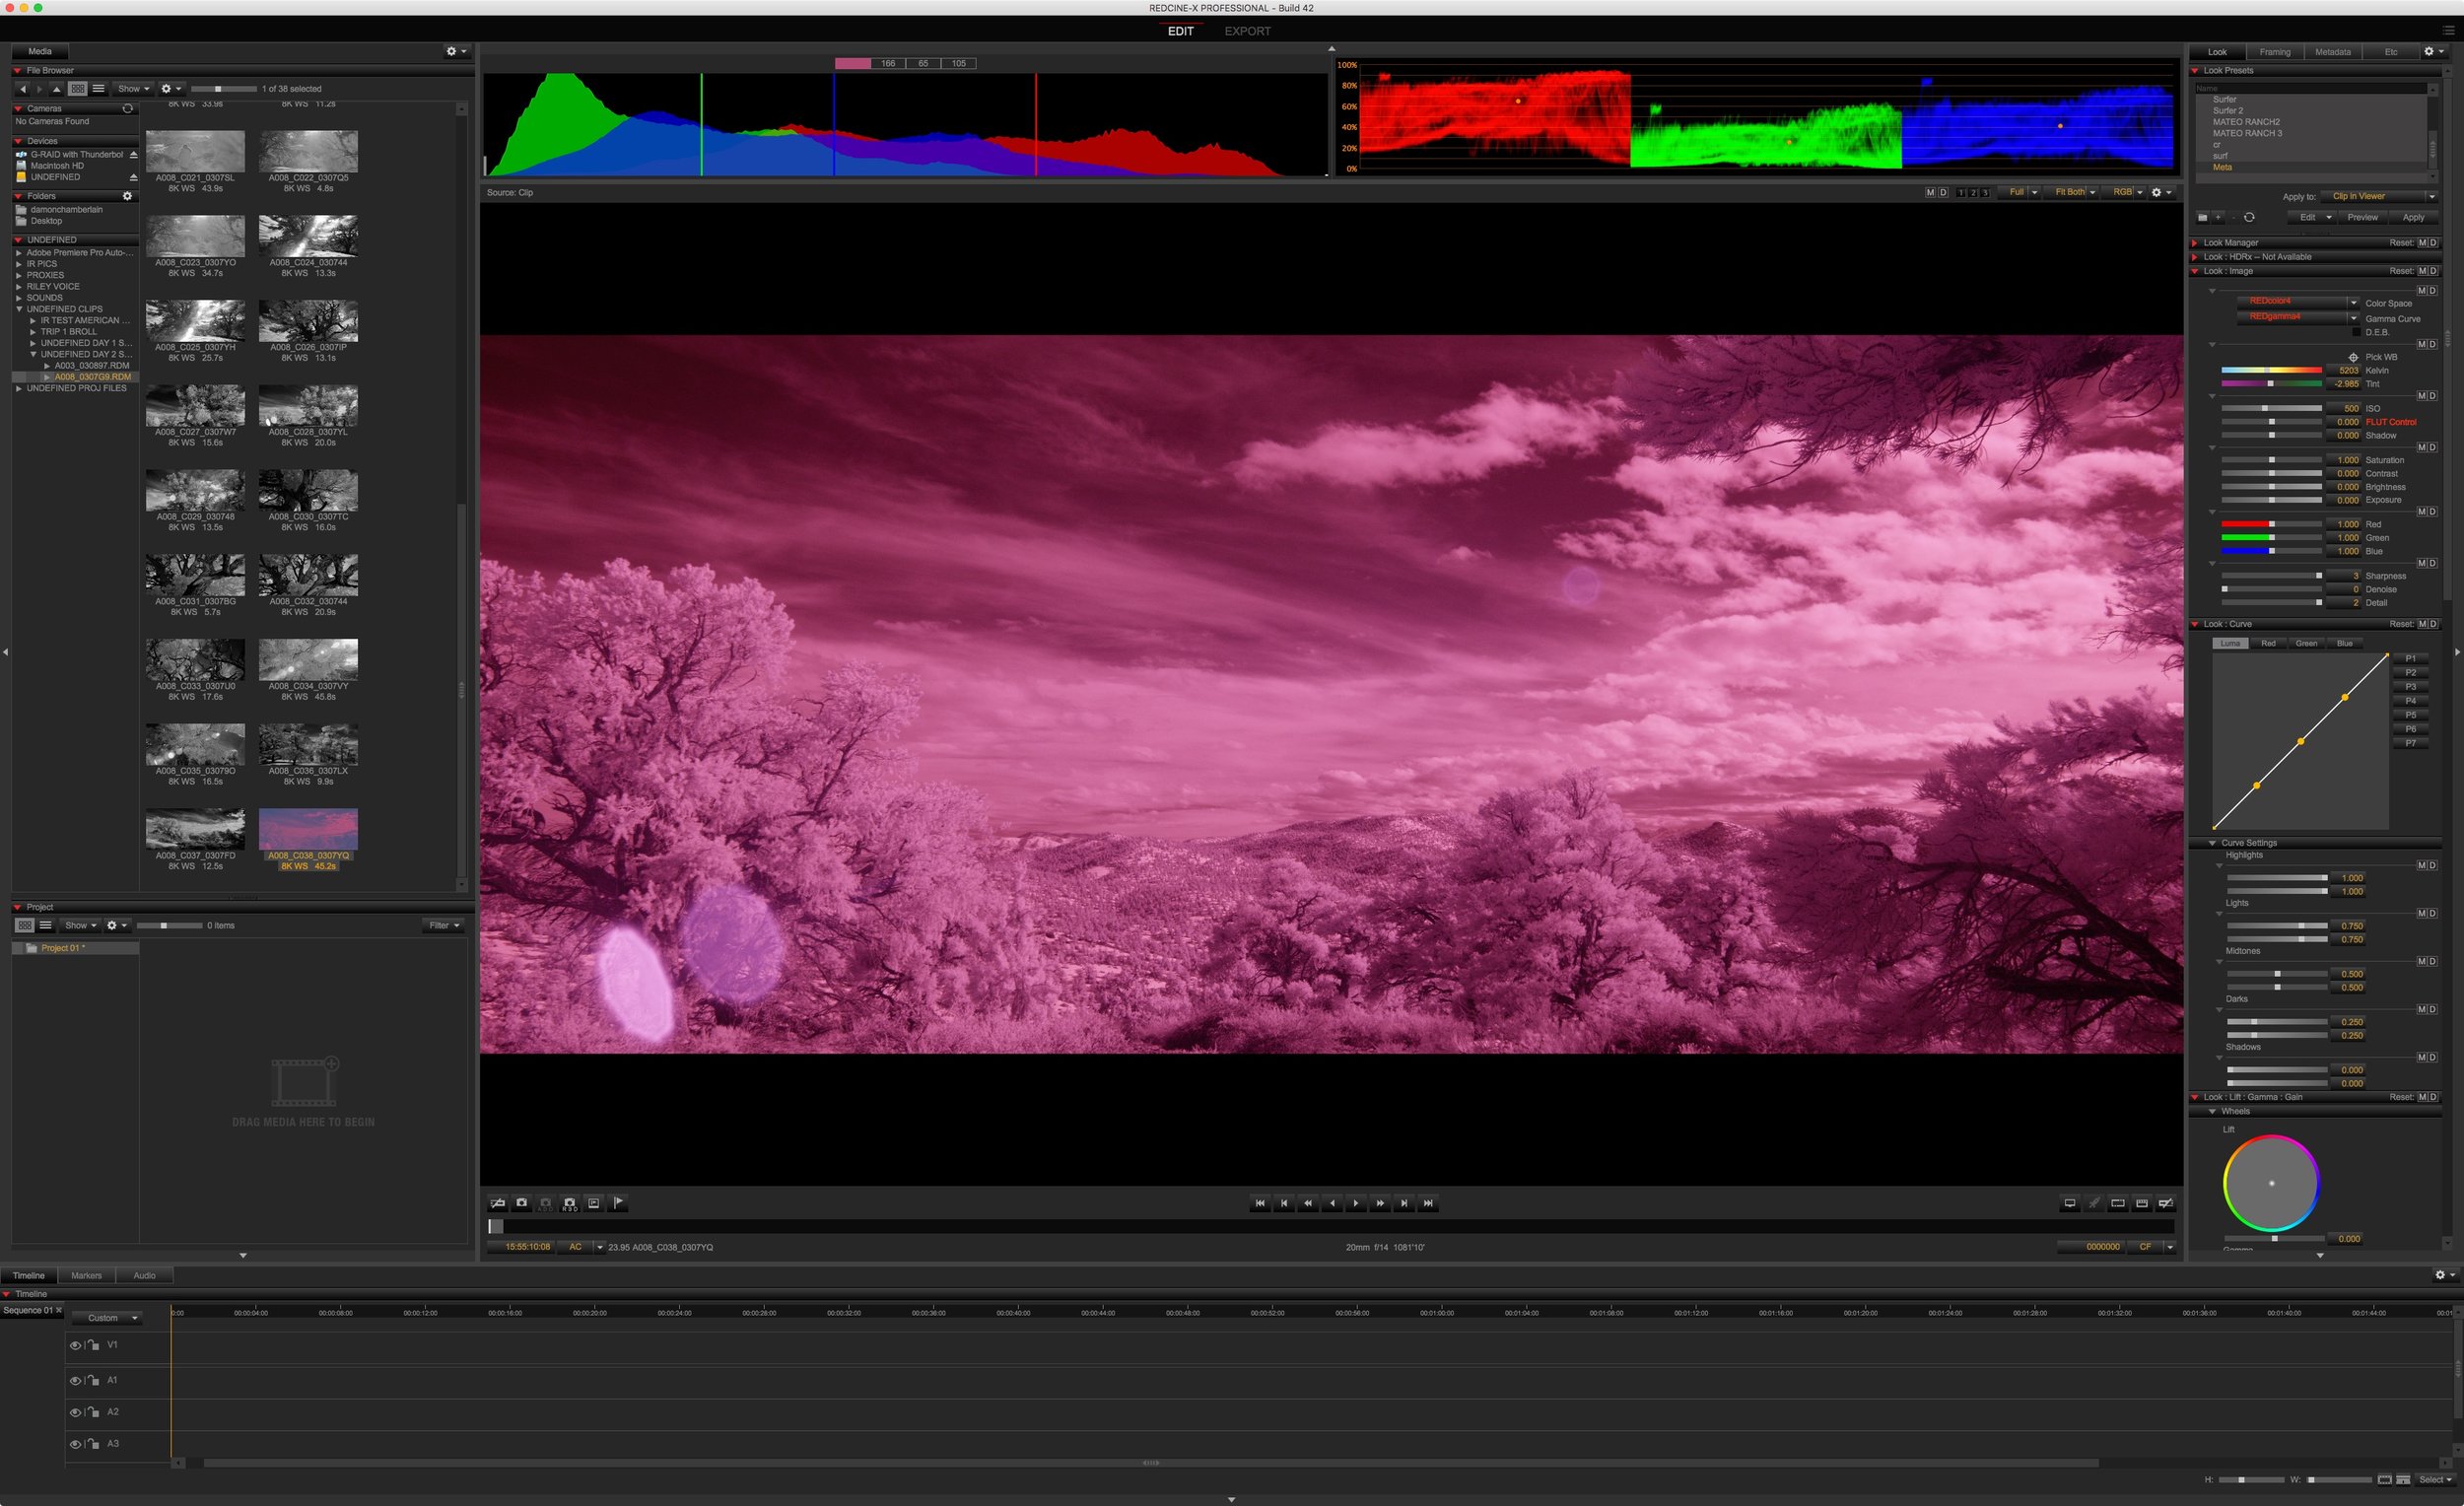This screenshot has width=2464, height=1506.
Task: Enable the D.E.B. checkbox
Action: [2356, 332]
